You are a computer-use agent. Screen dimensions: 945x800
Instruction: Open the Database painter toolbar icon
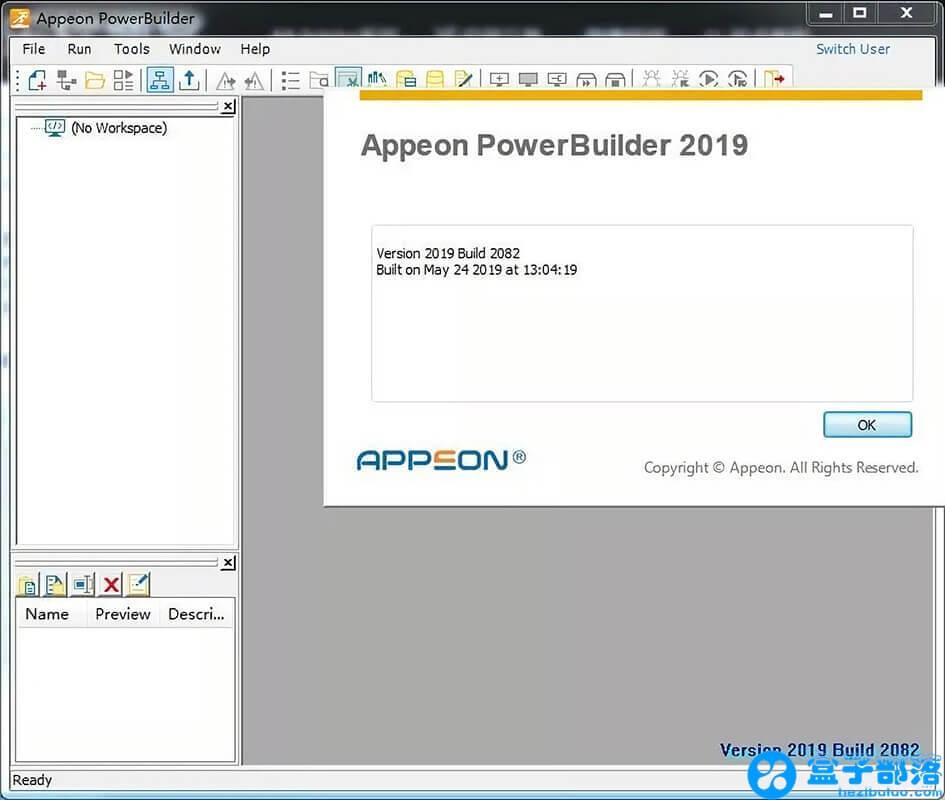[x=434, y=80]
